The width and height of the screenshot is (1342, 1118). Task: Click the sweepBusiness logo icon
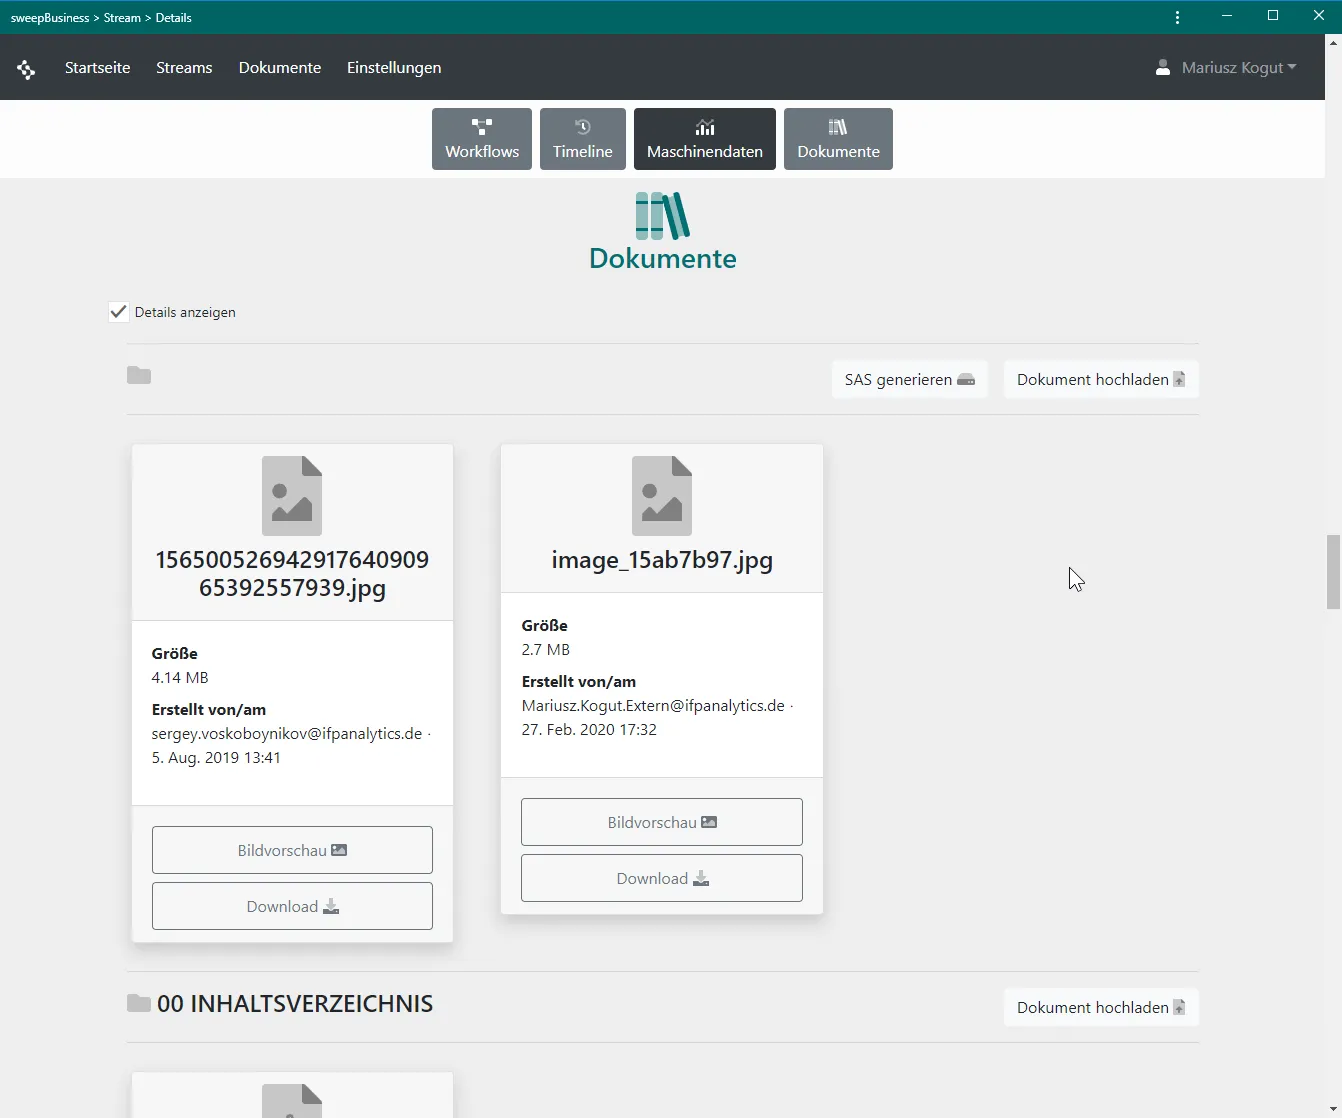(x=26, y=69)
